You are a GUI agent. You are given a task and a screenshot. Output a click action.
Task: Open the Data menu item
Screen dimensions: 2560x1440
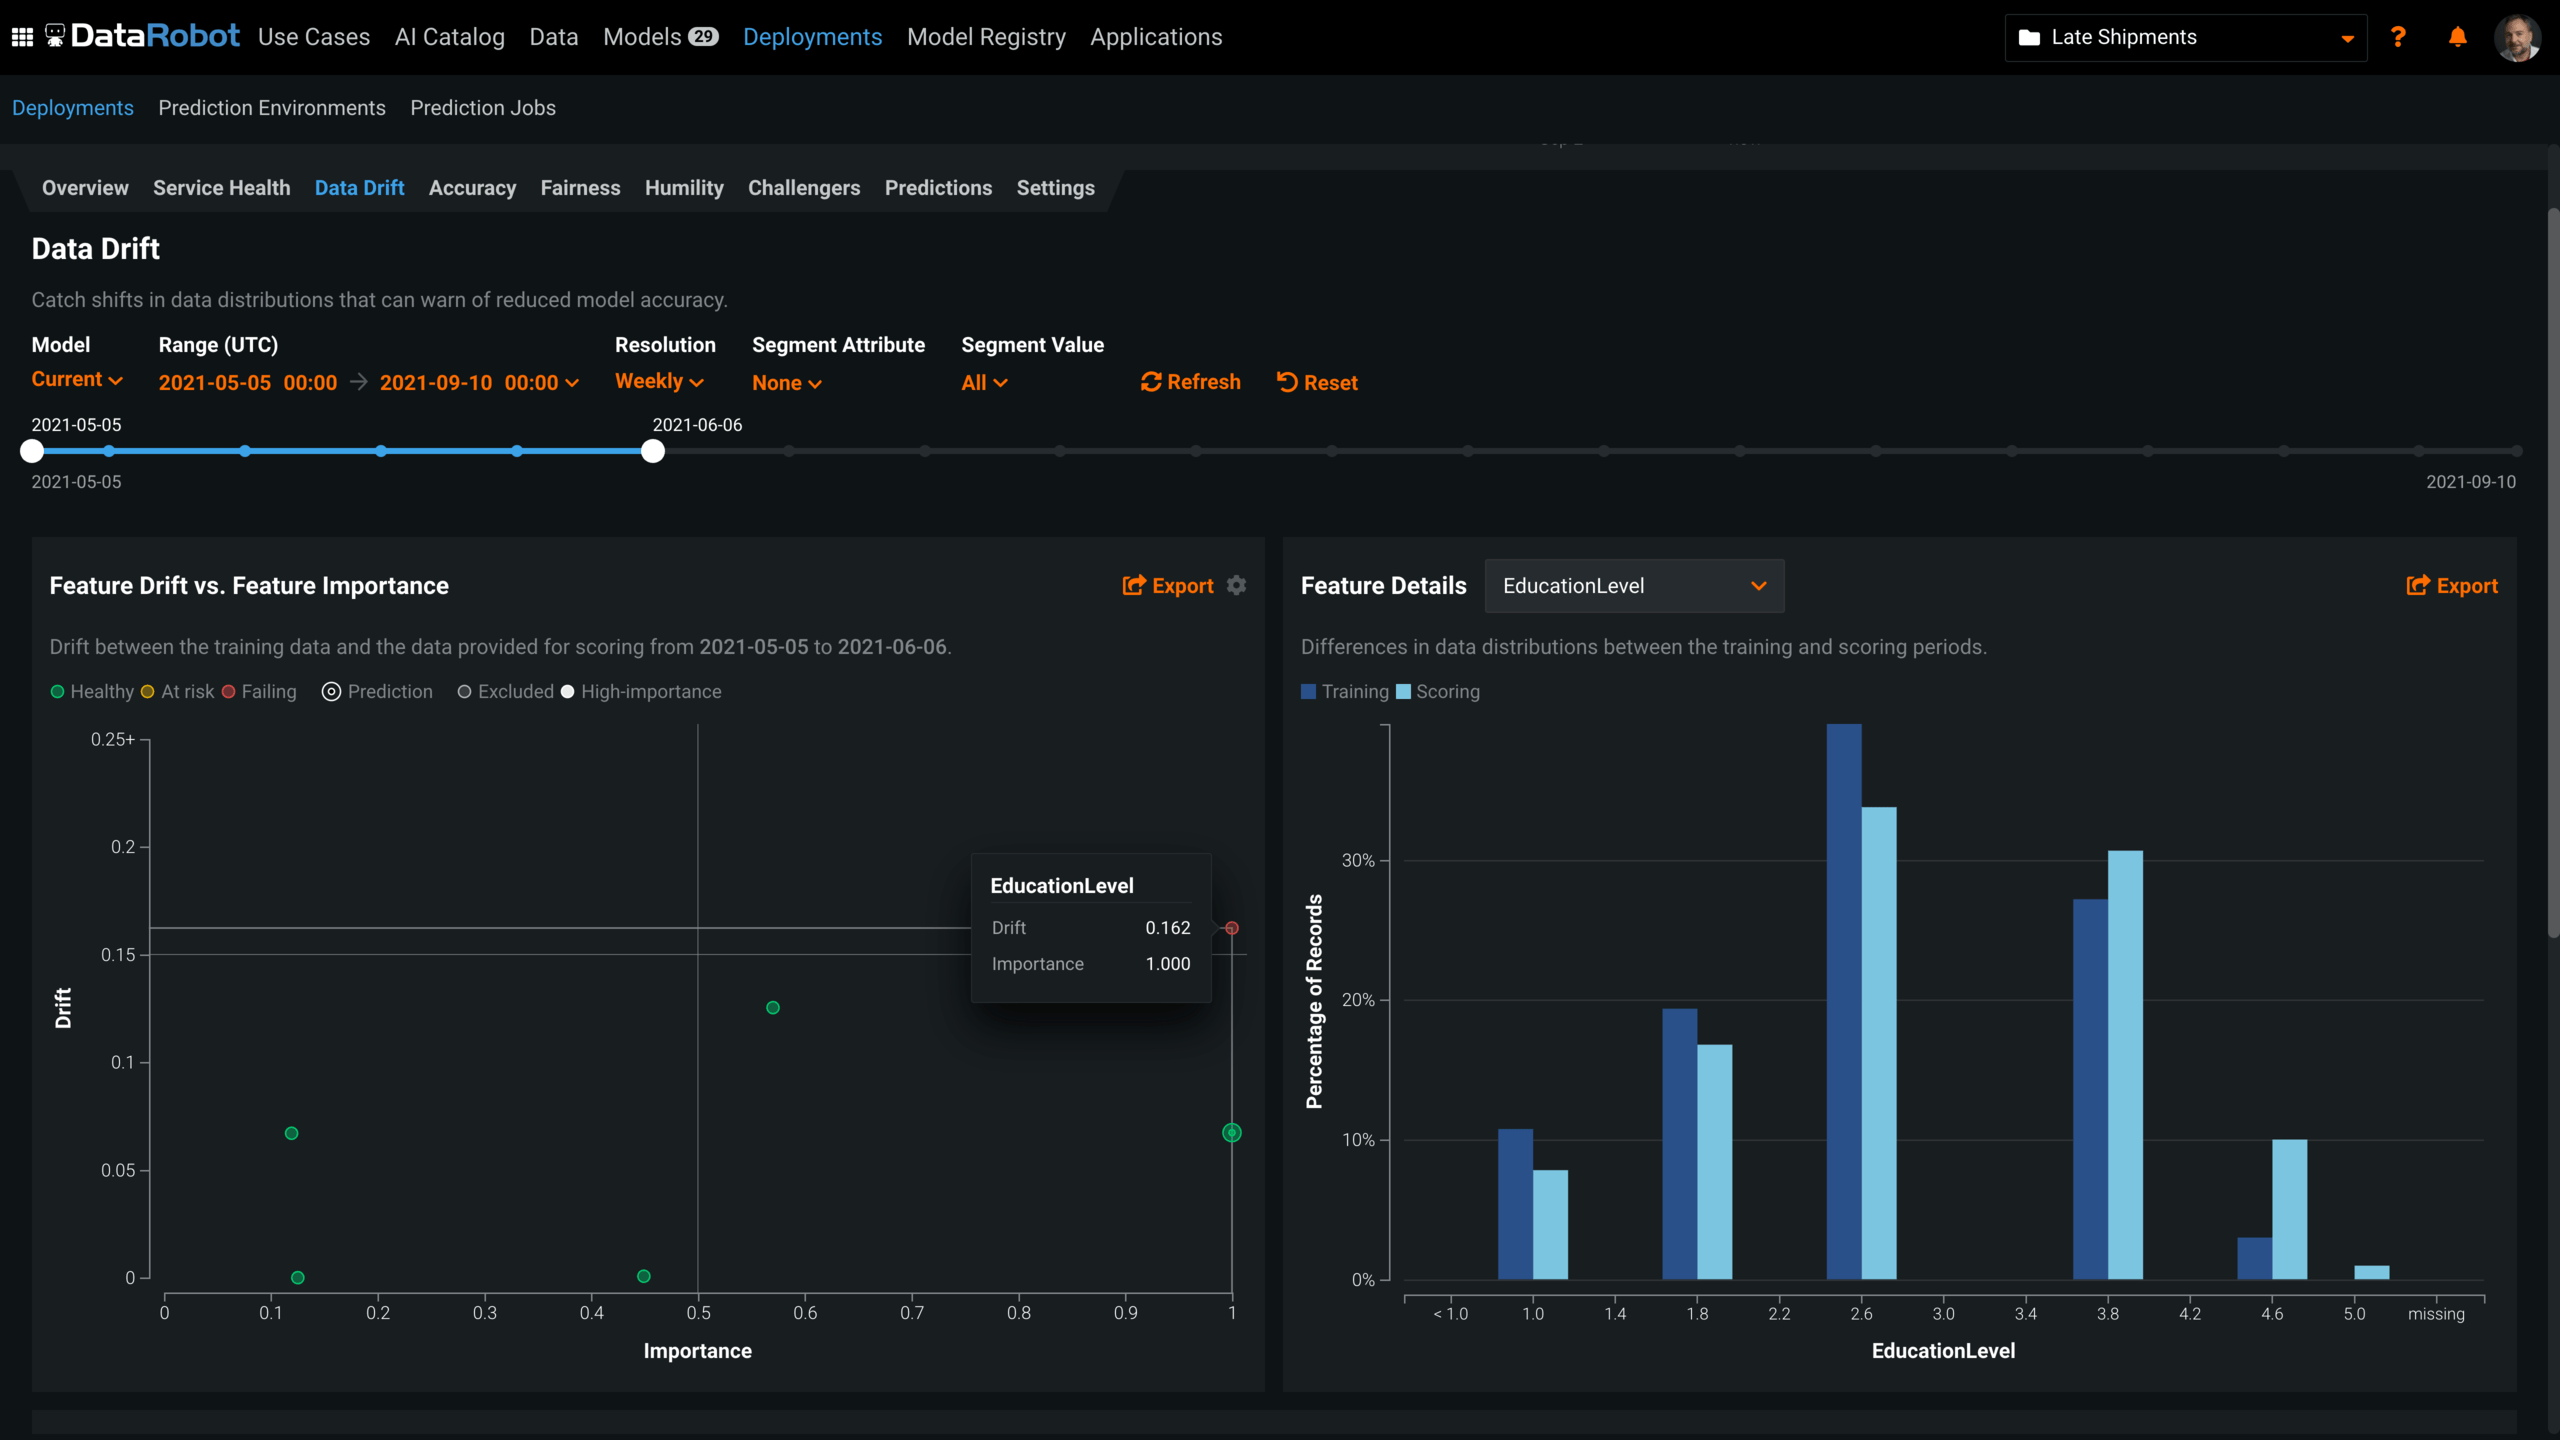pos(554,37)
